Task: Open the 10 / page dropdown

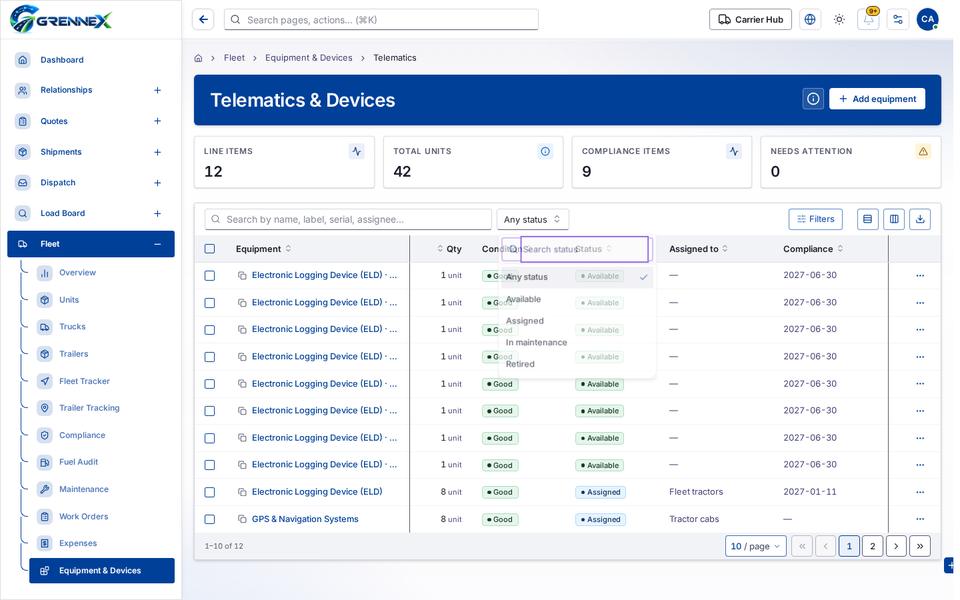Action: click(x=755, y=546)
